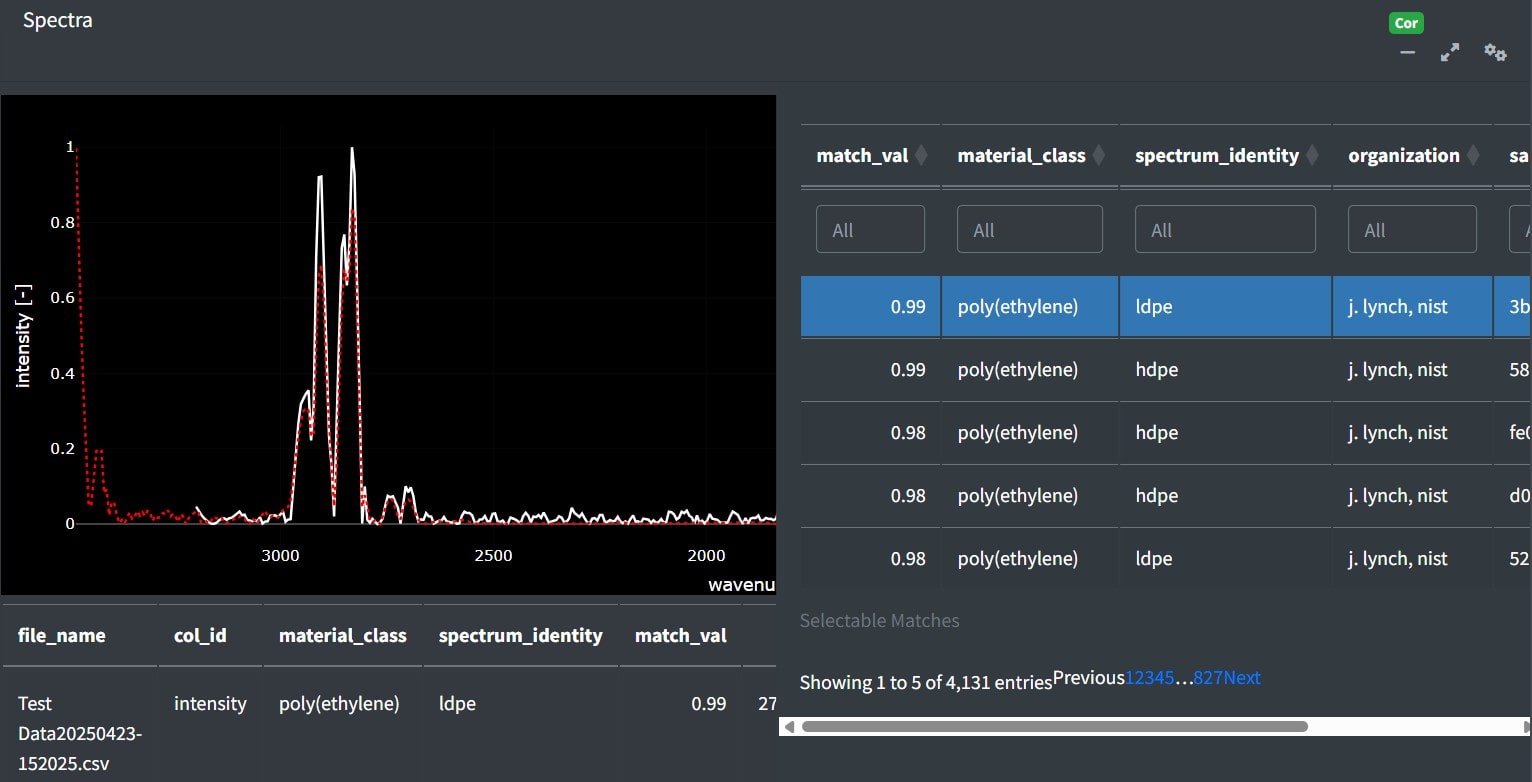Select the first hdpe 0.99 match row
The width and height of the screenshot is (1532, 782).
(x=1165, y=370)
